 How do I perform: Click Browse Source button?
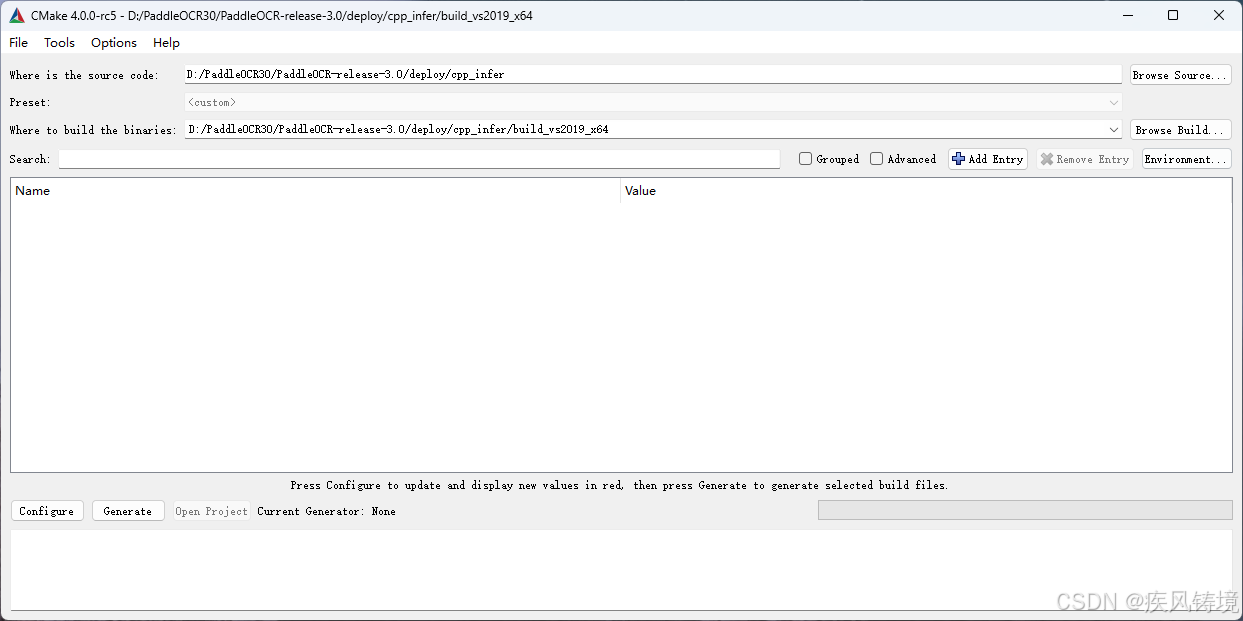point(1180,75)
